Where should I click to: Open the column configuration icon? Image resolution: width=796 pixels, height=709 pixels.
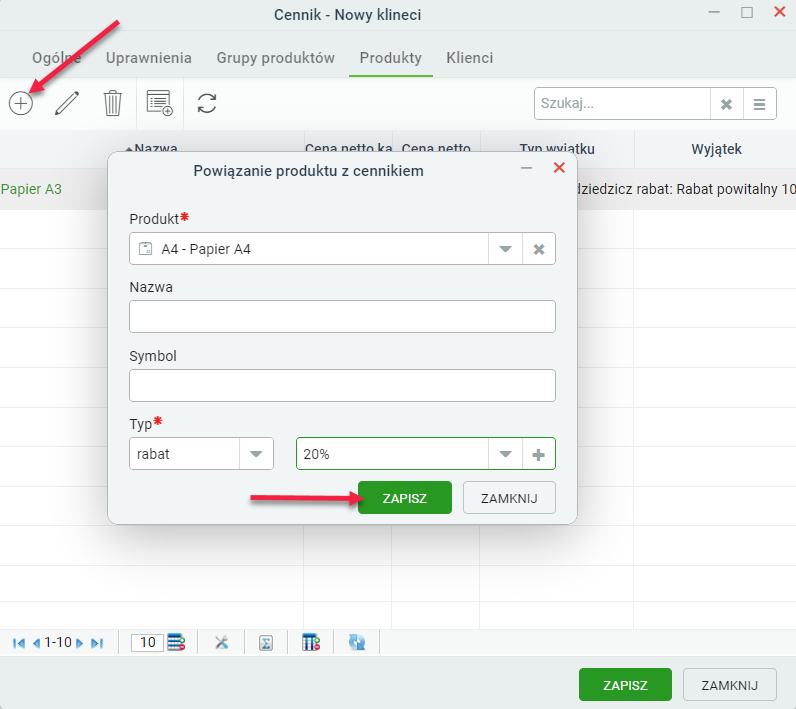click(x=311, y=643)
